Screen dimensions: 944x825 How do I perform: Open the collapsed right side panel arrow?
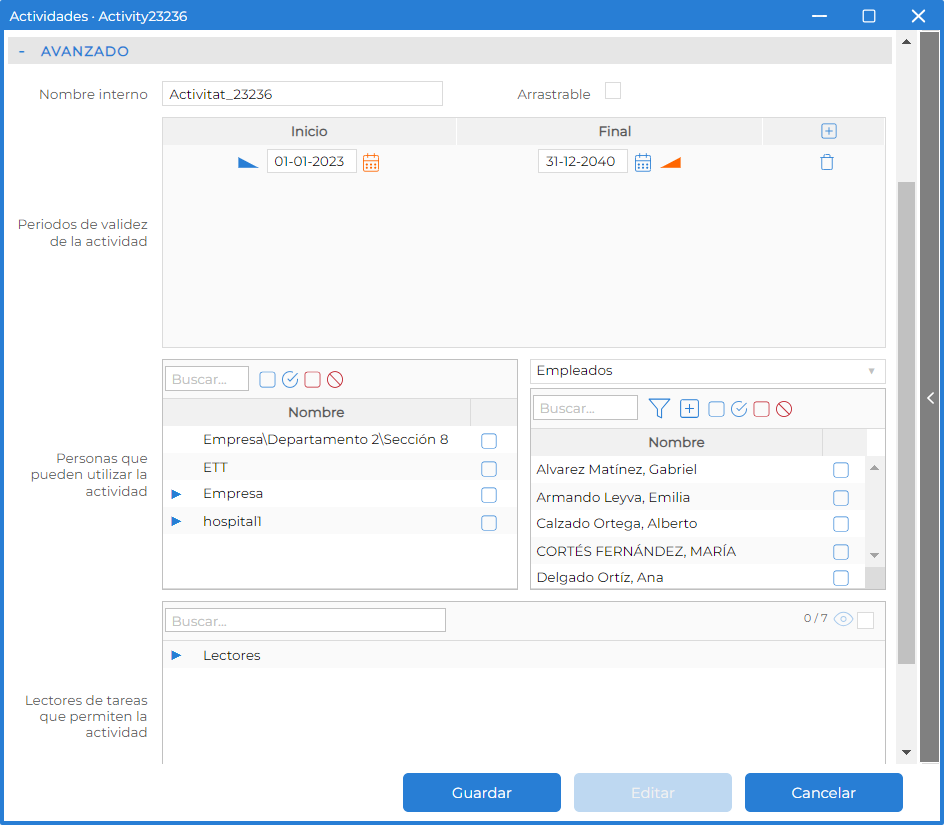931,398
